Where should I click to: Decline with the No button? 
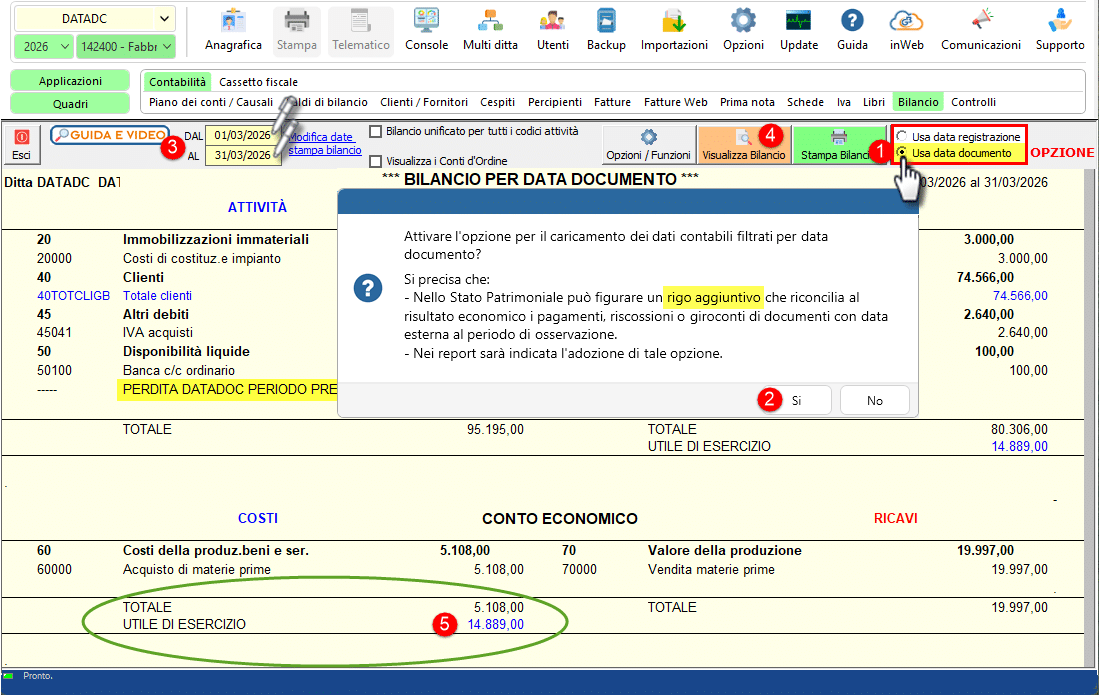tap(874, 401)
